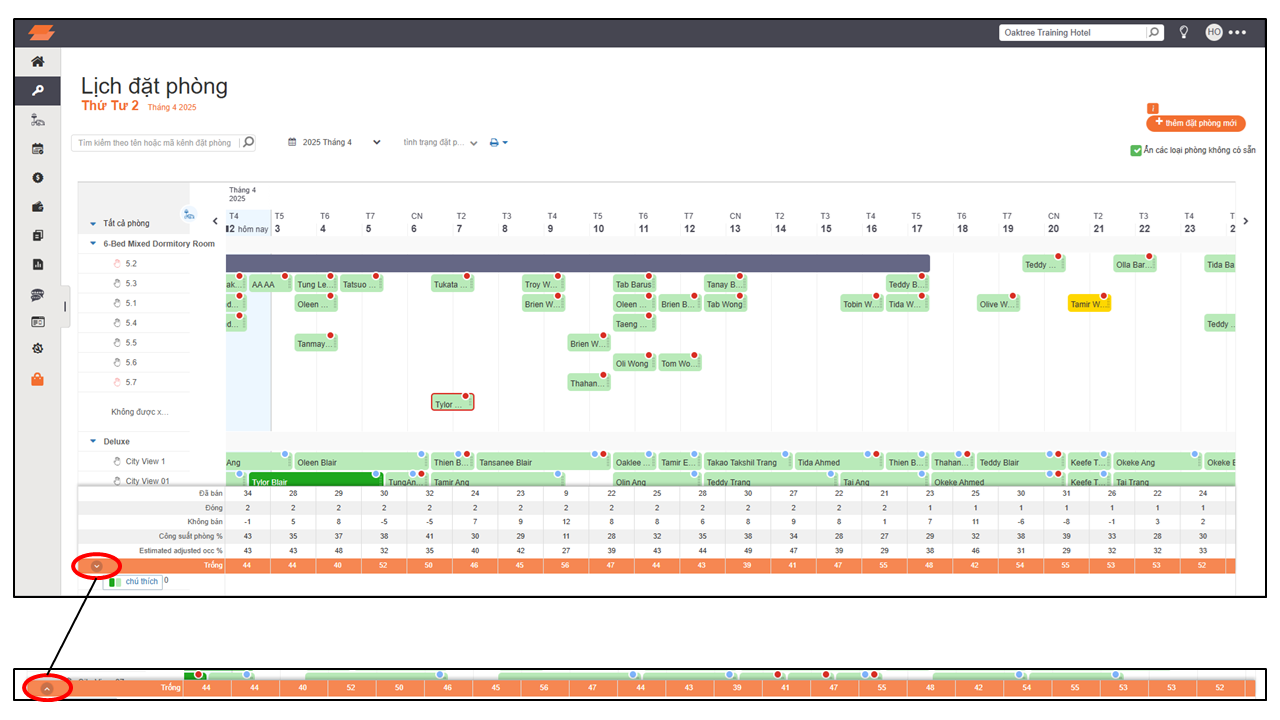Click the hand icon for room 5.4

pyautogui.click(x=117, y=323)
